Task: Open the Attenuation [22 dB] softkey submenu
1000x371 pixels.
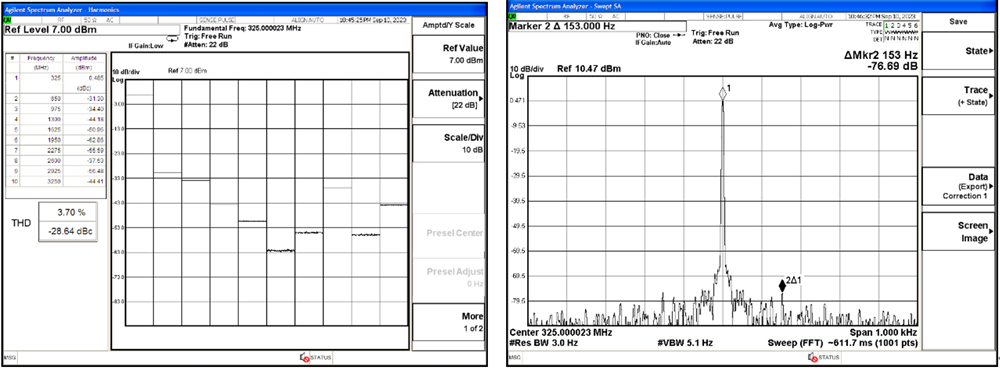Action: click(x=448, y=99)
